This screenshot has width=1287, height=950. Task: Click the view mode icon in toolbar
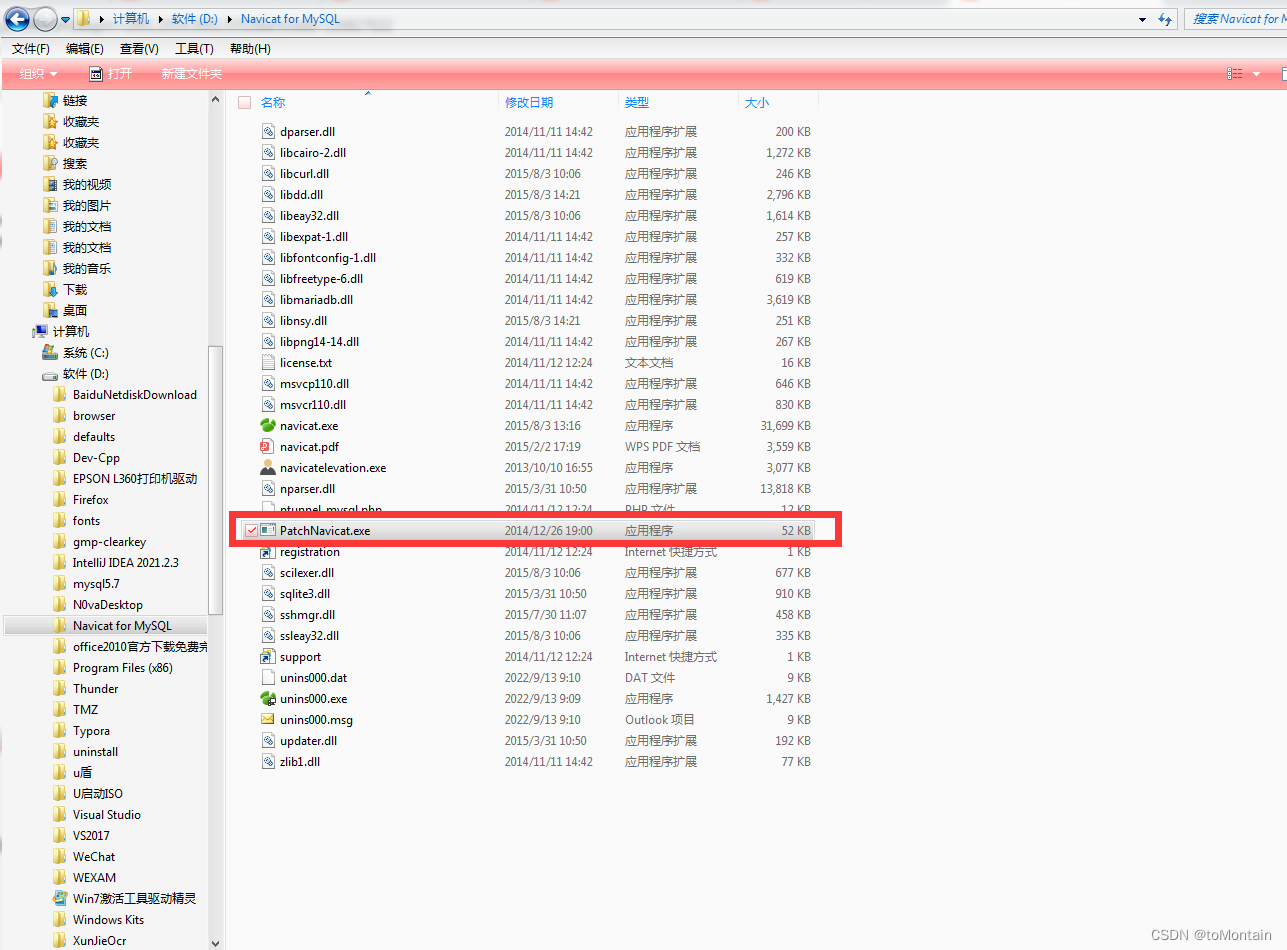[x=1235, y=74]
